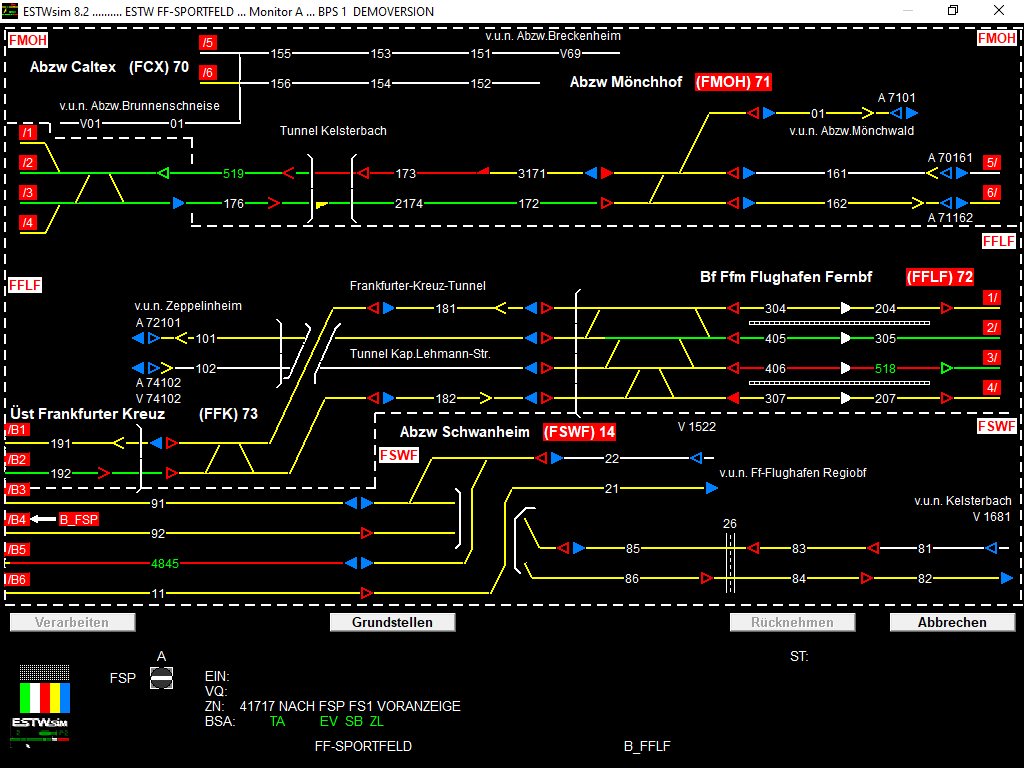Select the red B_FSP label
1024x768 pixels.
tap(78, 519)
